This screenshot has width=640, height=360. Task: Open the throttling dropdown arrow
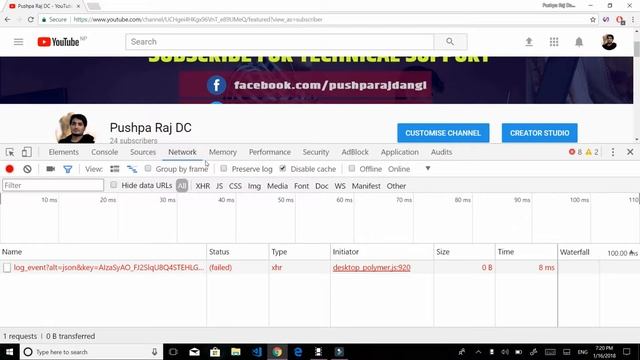428,168
